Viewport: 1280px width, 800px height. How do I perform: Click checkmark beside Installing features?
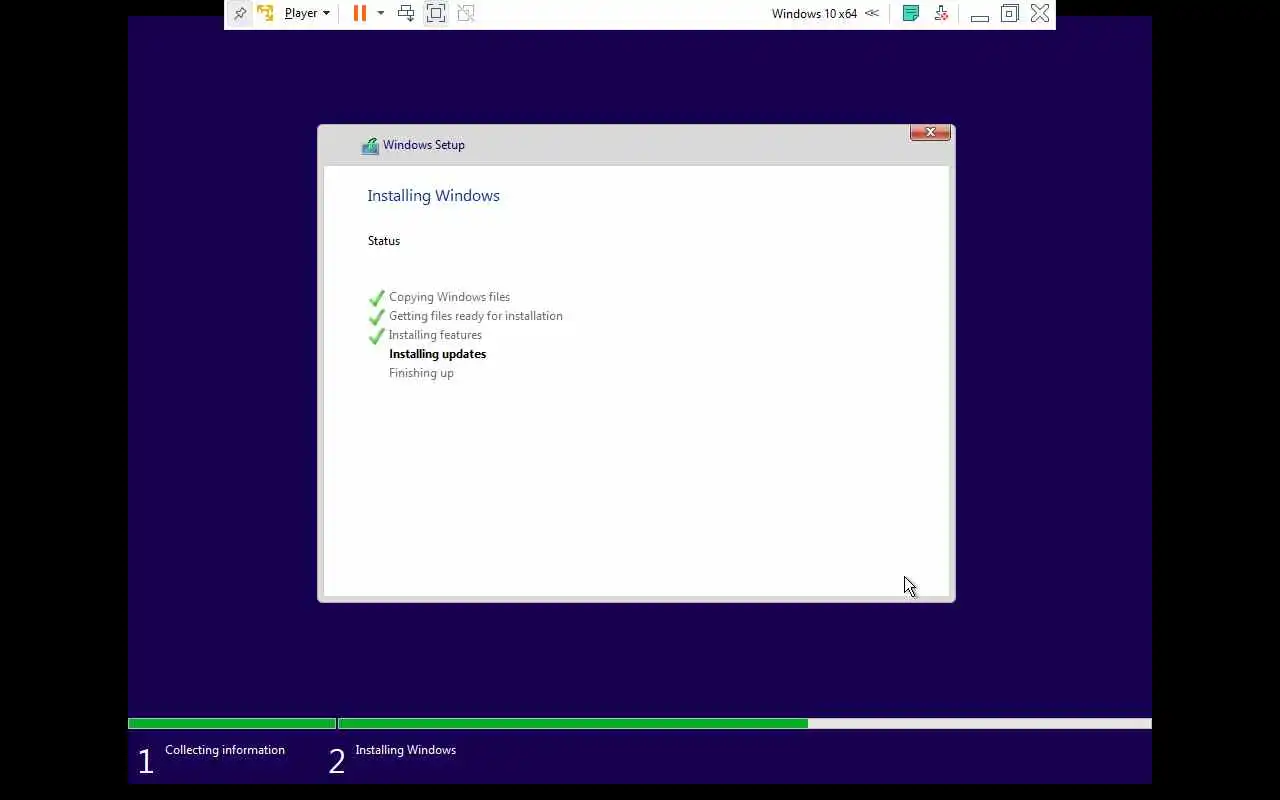point(377,336)
